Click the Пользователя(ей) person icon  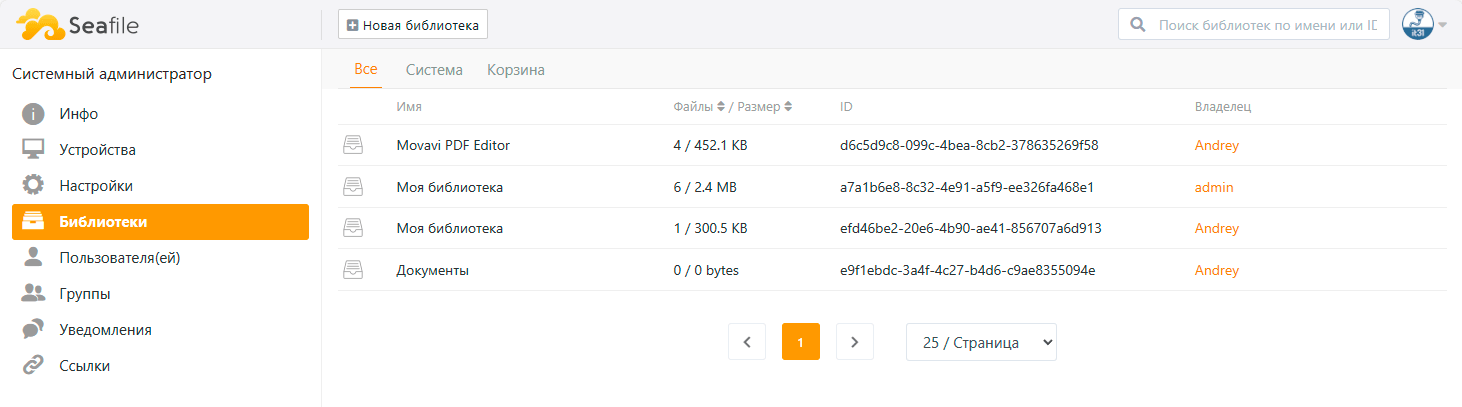click(x=34, y=258)
